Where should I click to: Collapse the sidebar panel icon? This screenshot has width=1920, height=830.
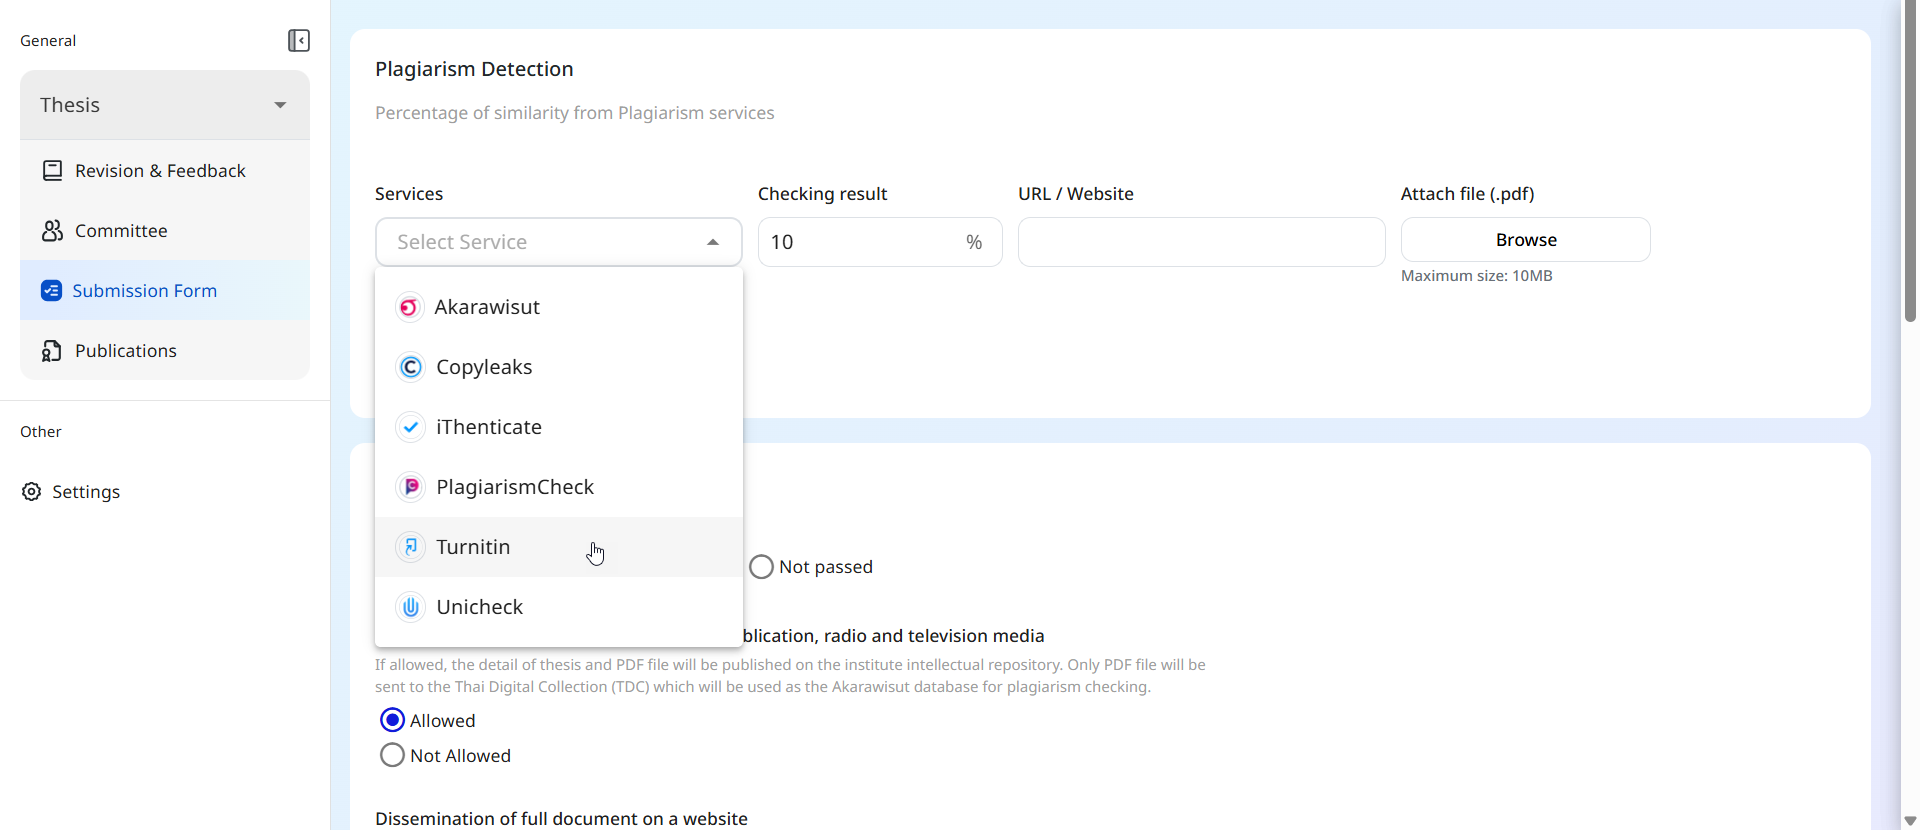coord(298,41)
